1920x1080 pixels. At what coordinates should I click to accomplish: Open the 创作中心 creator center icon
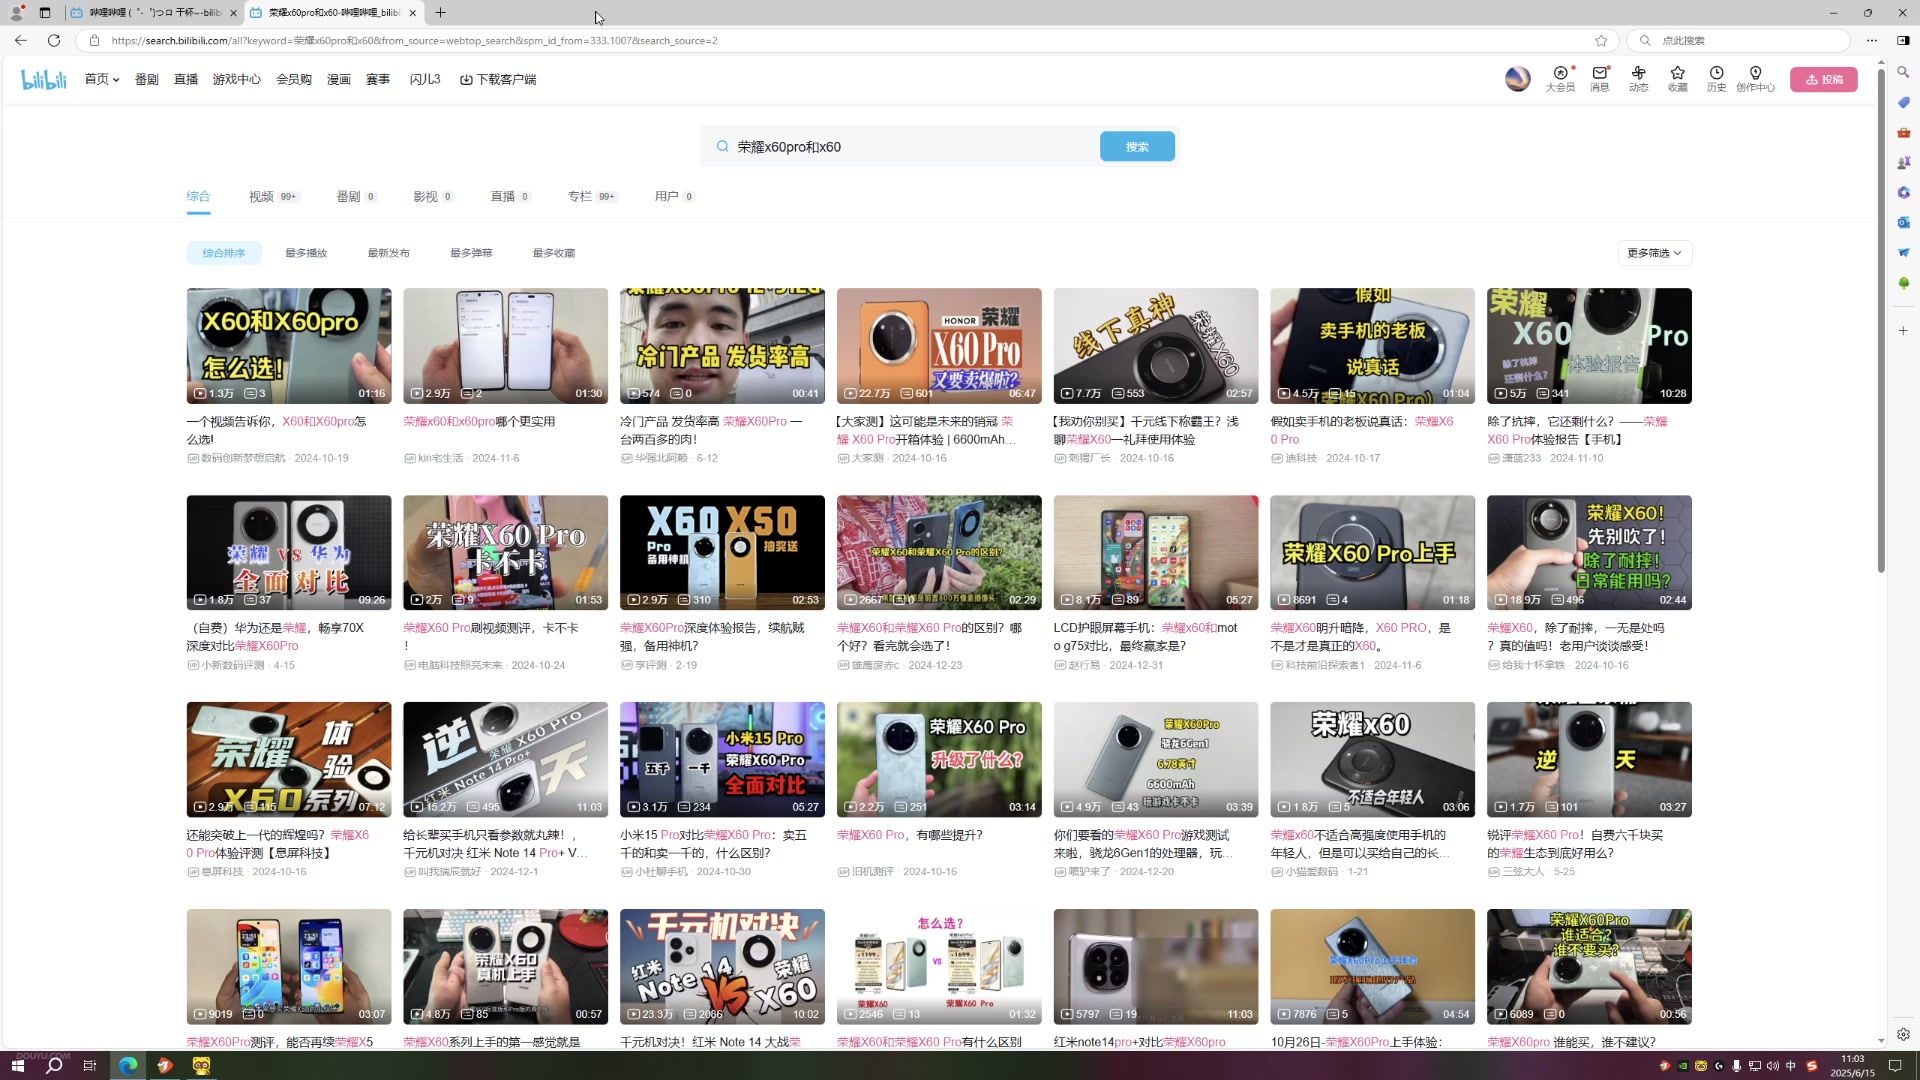click(x=1755, y=74)
